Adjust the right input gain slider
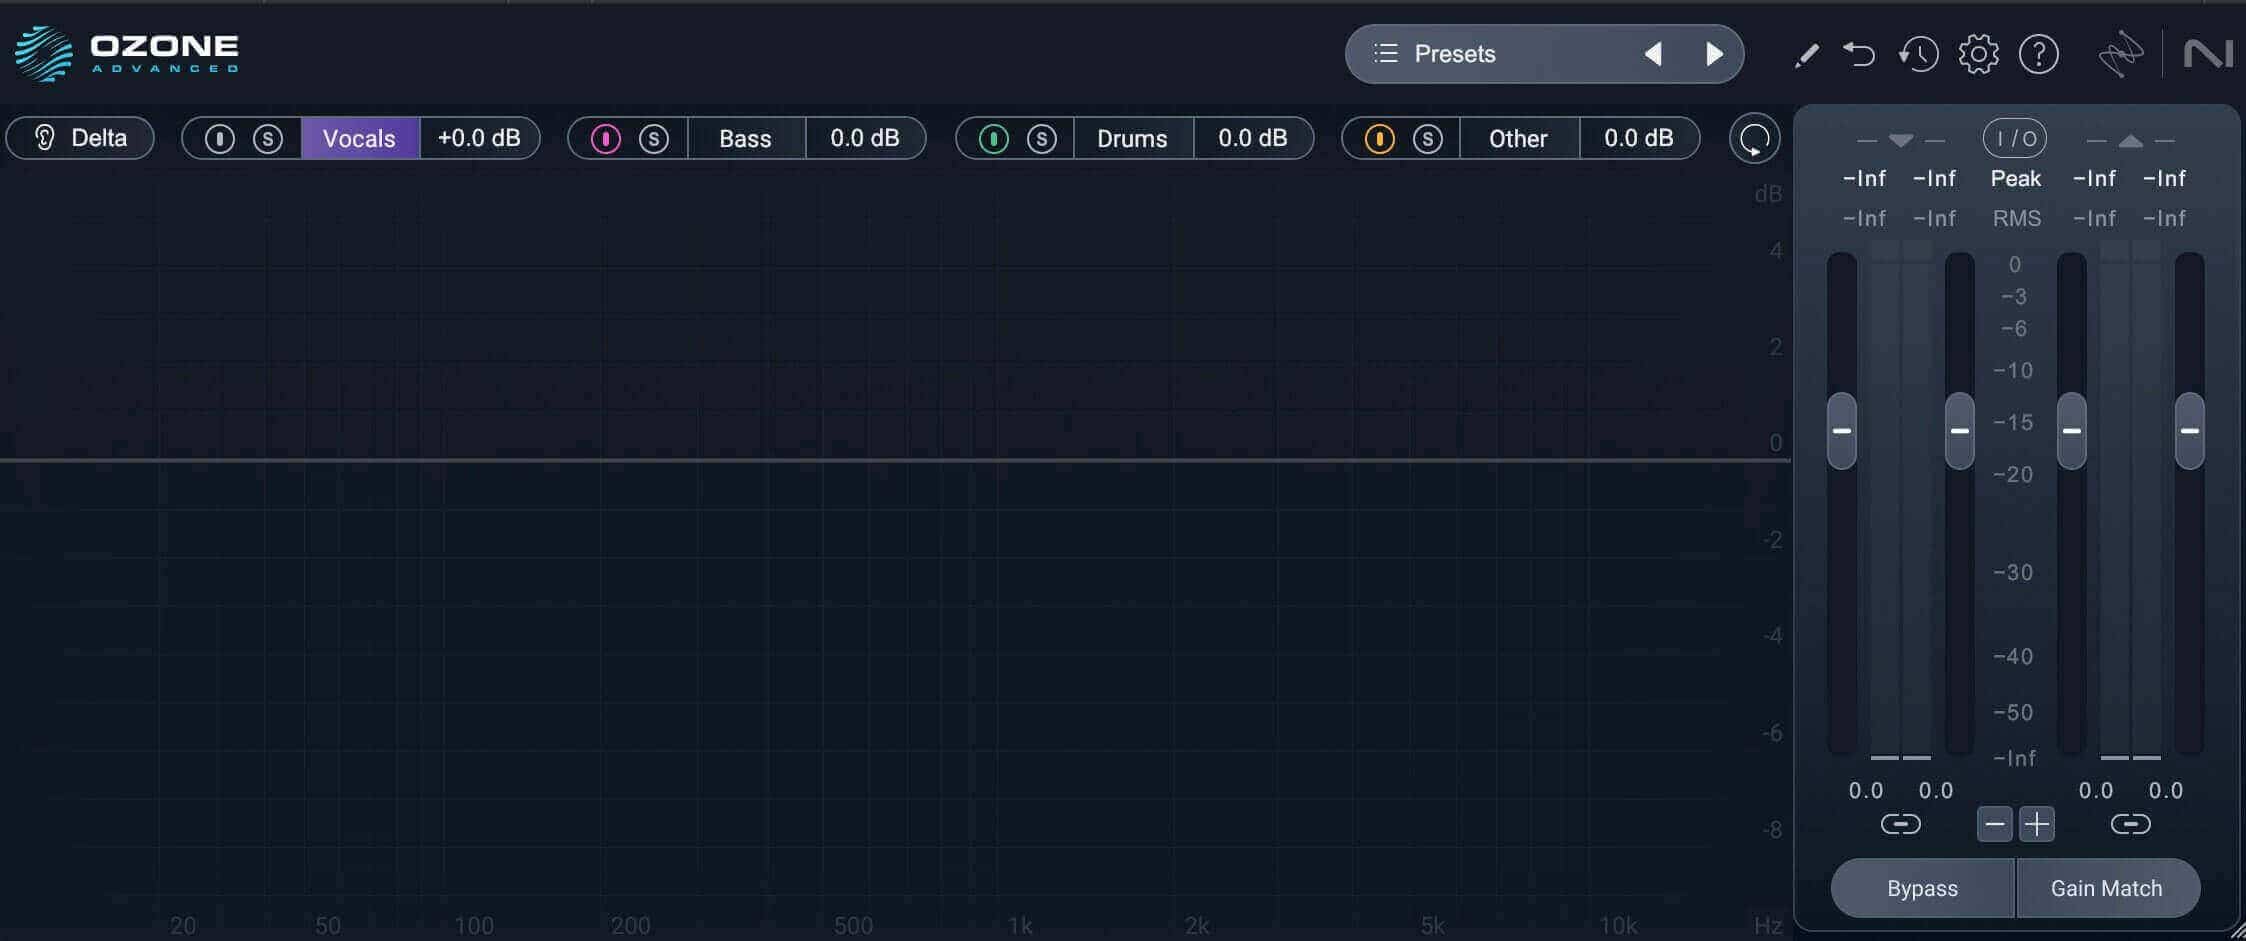 tap(1960, 431)
